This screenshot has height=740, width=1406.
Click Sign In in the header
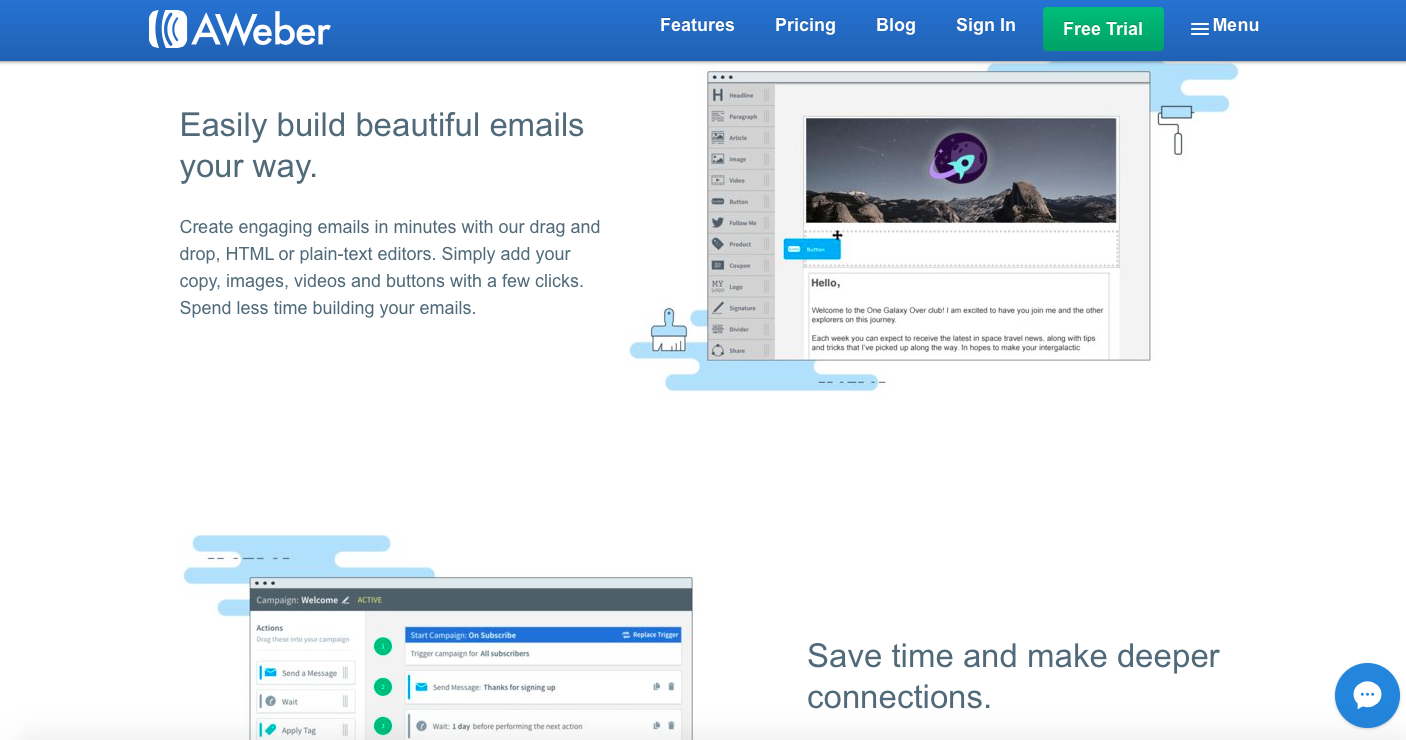click(x=986, y=25)
